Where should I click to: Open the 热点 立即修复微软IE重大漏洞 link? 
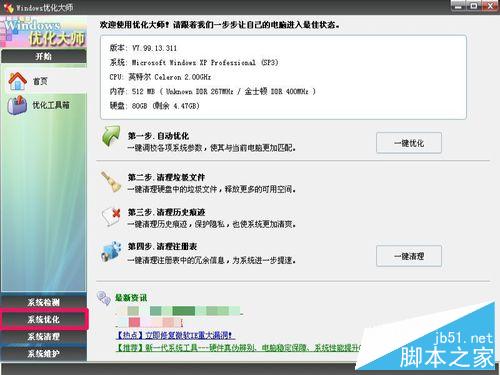175,335
